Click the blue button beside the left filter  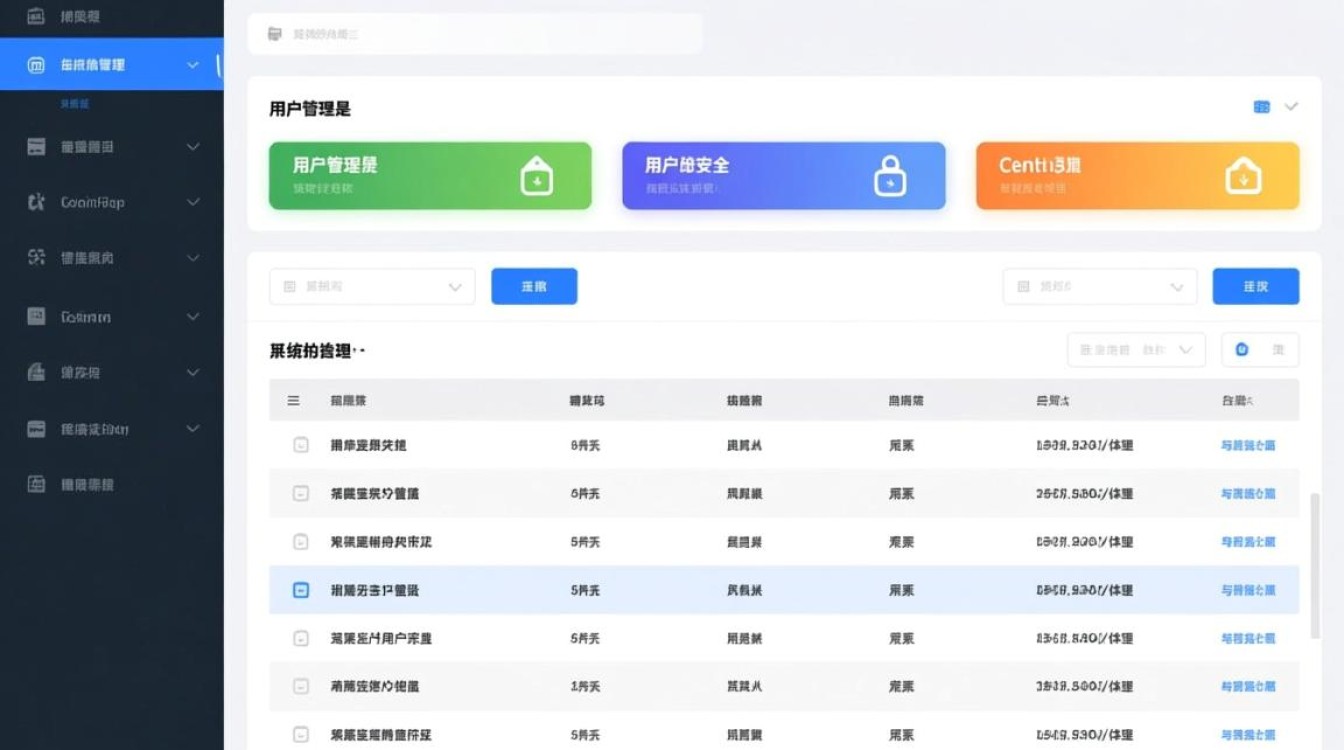pos(534,286)
